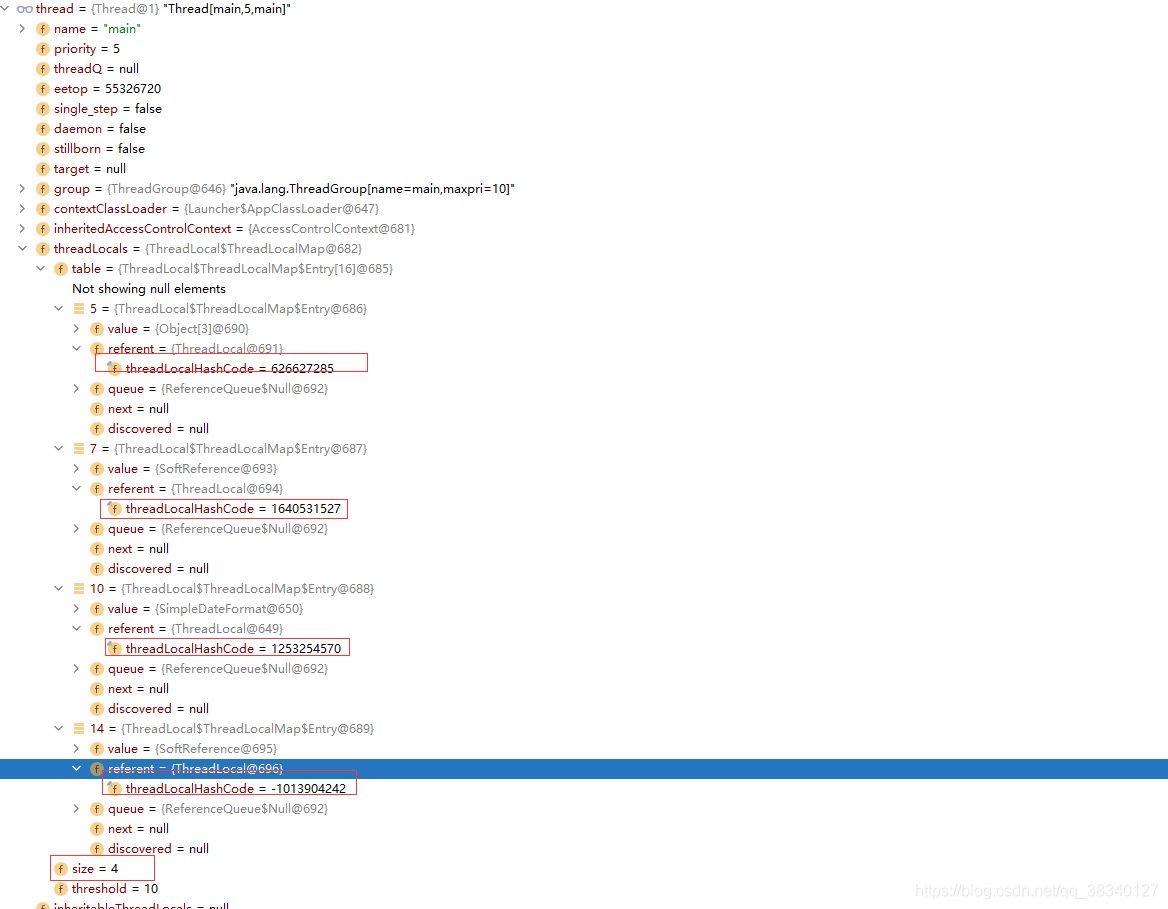Click the array element icon beside entry 10

pyautogui.click(x=78, y=588)
